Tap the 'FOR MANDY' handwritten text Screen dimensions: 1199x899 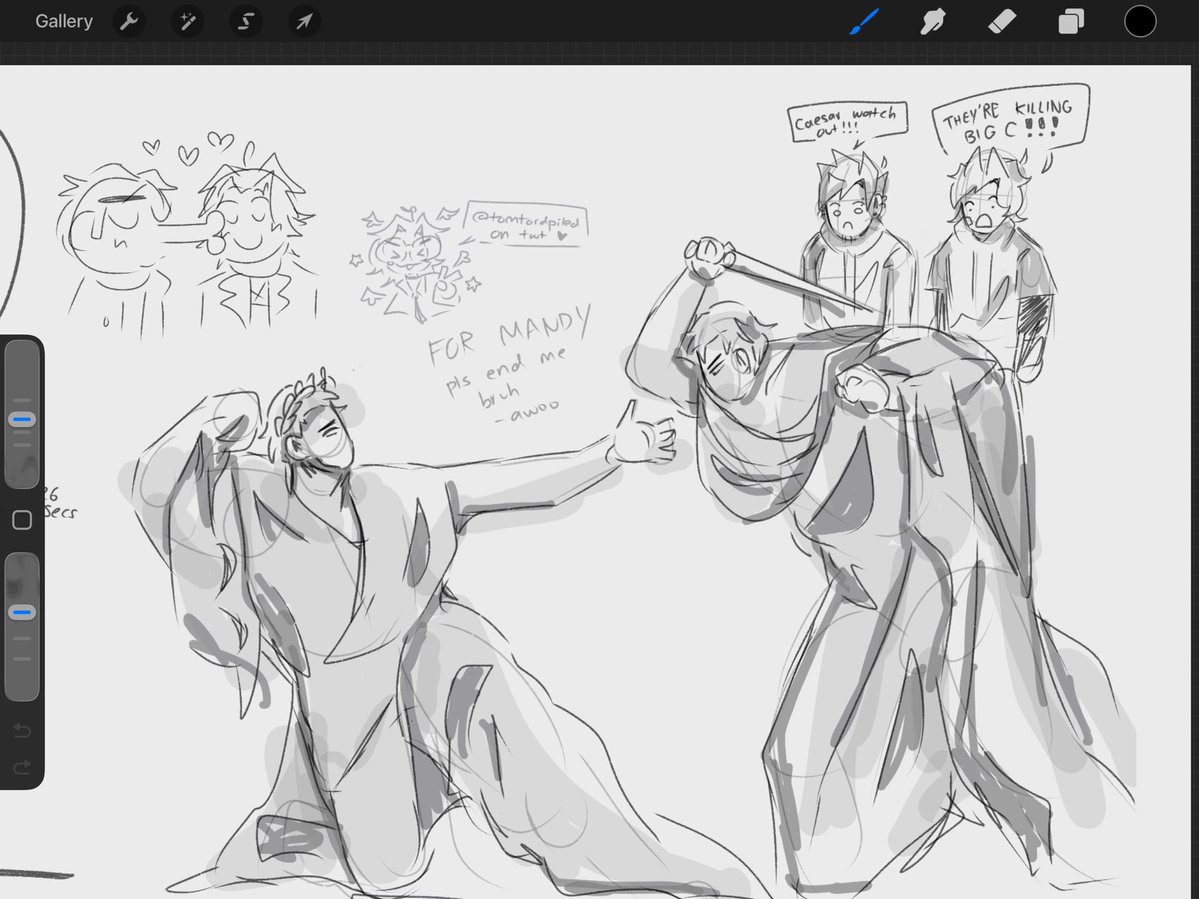click(x=509, y=335)
